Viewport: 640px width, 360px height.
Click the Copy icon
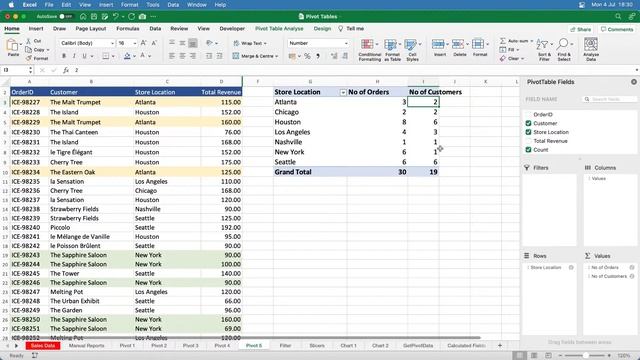click(29, 50)
